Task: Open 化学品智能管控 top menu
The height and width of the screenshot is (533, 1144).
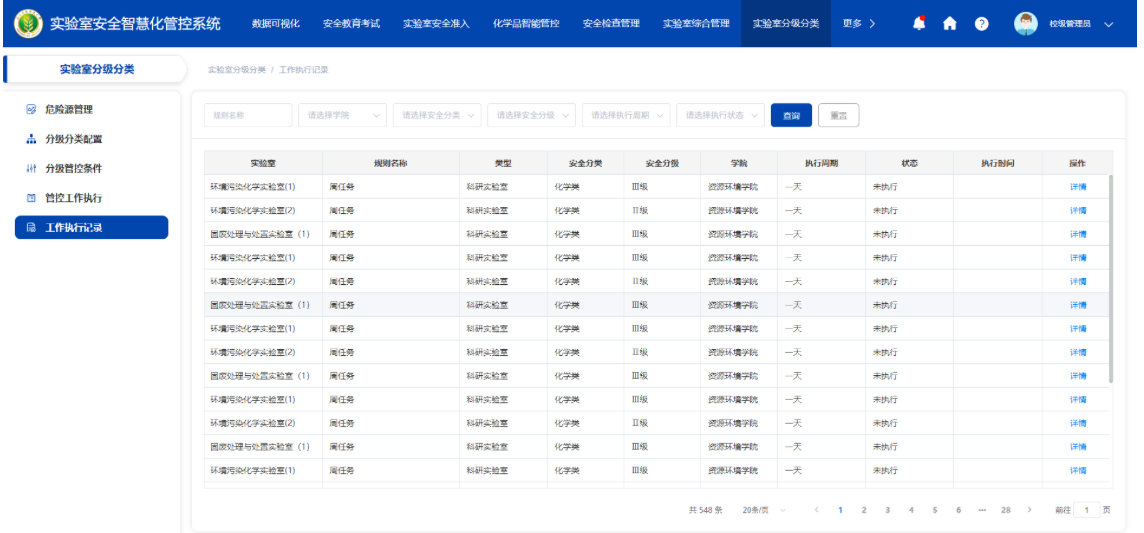Action: pos(526,23)
